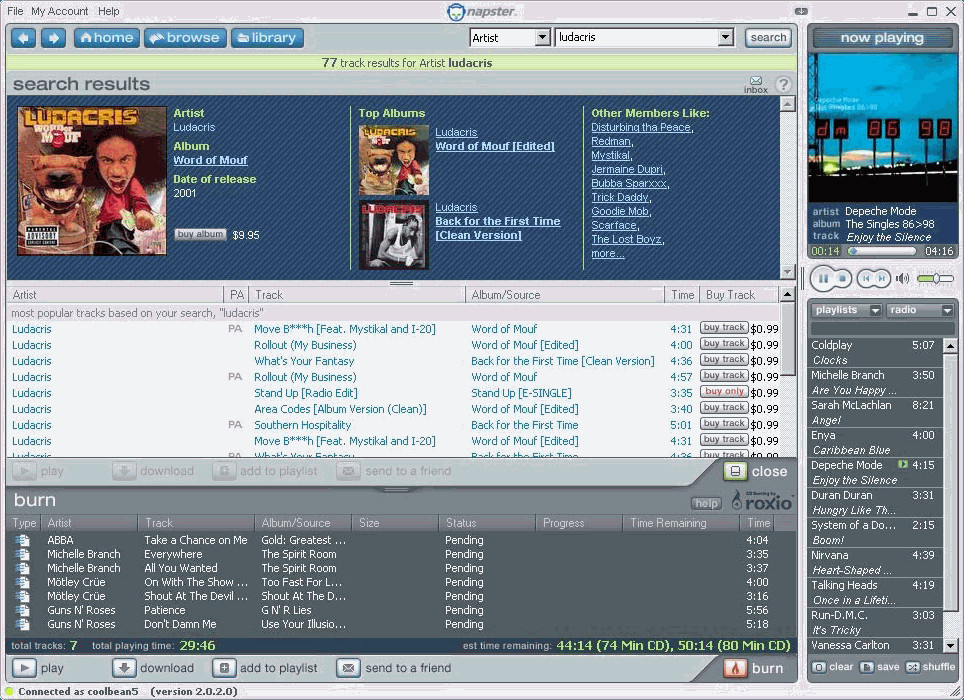This screenshot has width=964, height=700.
Task: Open the Trick Daddy artist link
Action: tap(620, 197)
